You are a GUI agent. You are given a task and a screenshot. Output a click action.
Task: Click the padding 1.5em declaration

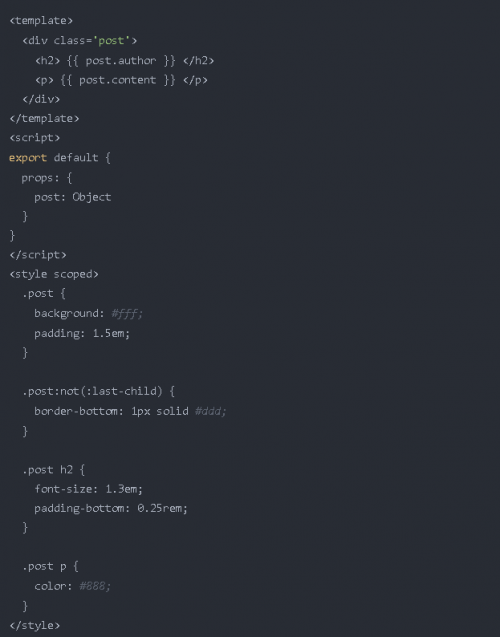pyautogui.click(x=82, y=334)
